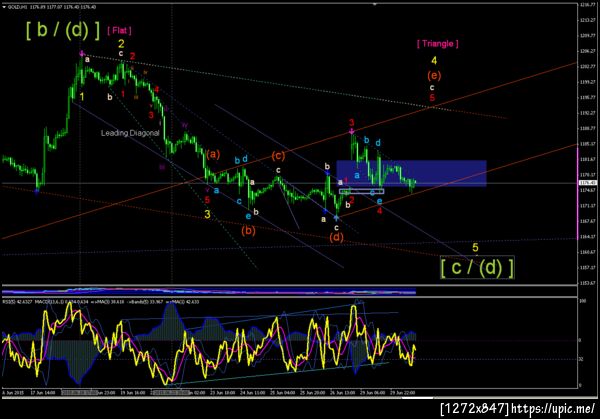Screen dimensions: 600x419
Task: Select the pink '[ Triangle ]' annotation
Action: click(437, 43)
